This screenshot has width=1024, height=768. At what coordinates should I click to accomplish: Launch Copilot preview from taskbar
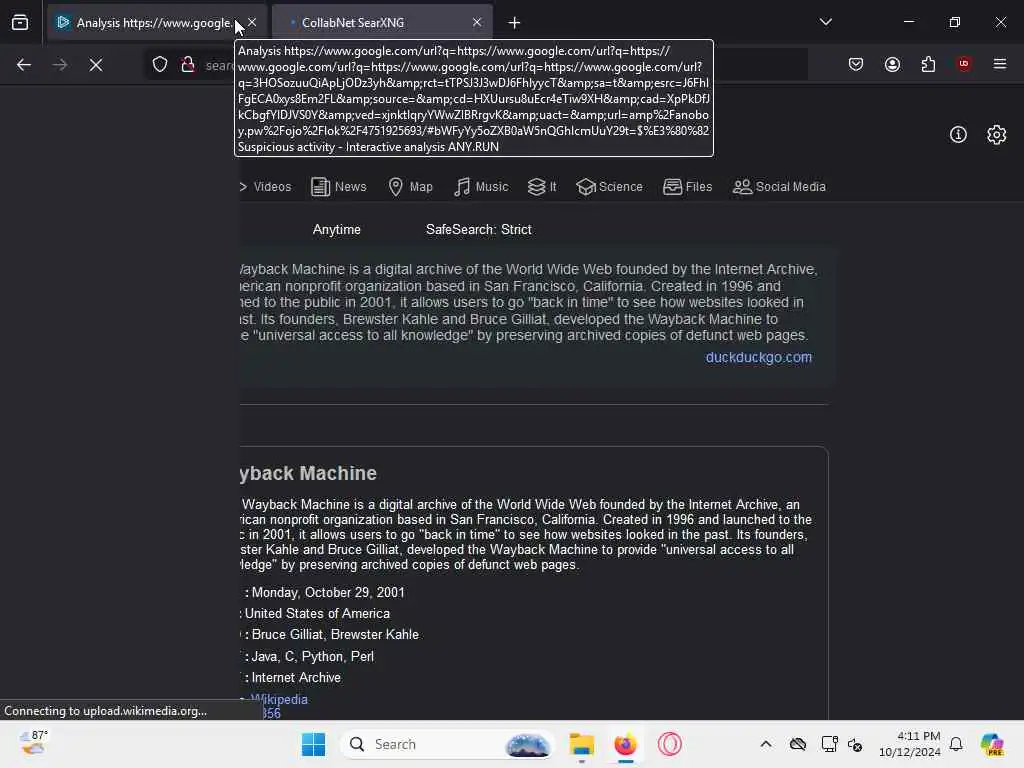tap(992, 744)
